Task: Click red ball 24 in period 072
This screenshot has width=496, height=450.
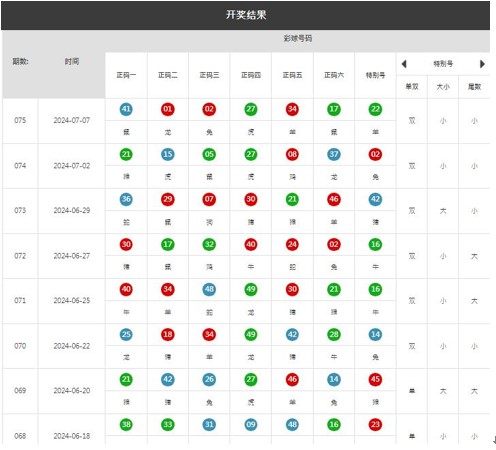Action: click(292, 244)
